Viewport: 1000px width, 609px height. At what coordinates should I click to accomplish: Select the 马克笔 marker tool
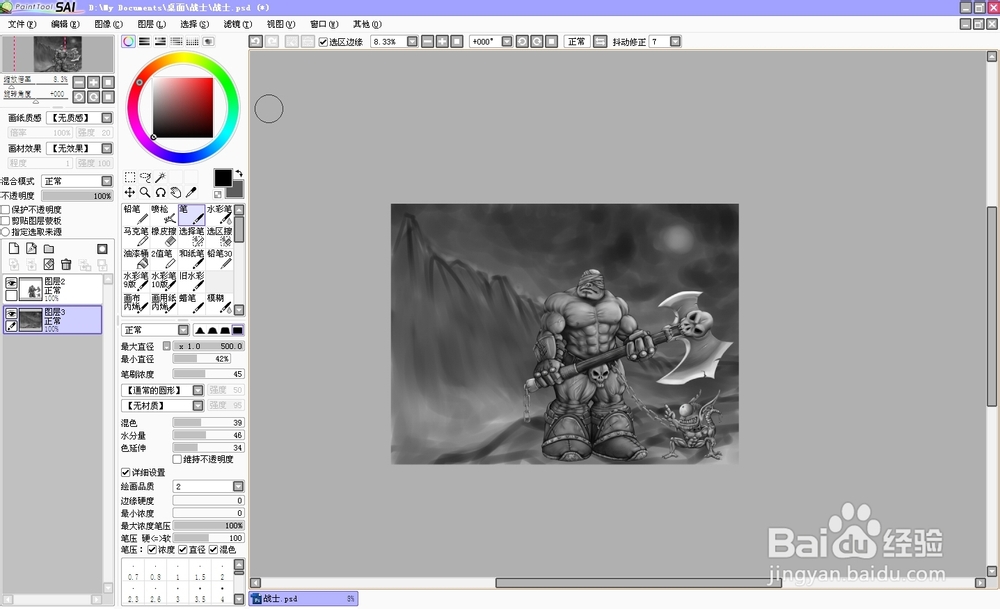click(x=135, y=237)
